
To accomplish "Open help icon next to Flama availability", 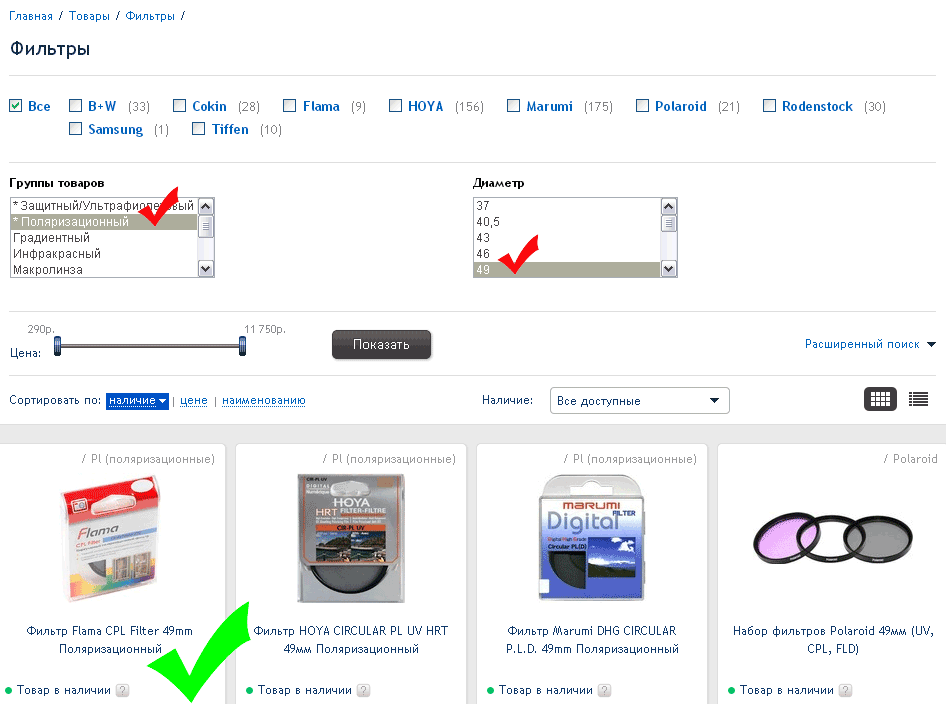I will click(122, 690).
